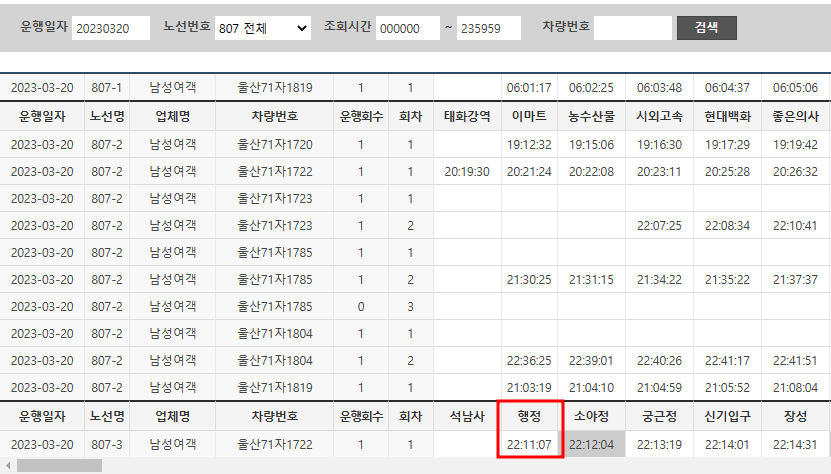Viewport: 831px width, 474px height.
Task: Click the 운행일자 date input field
Action: 110,29
